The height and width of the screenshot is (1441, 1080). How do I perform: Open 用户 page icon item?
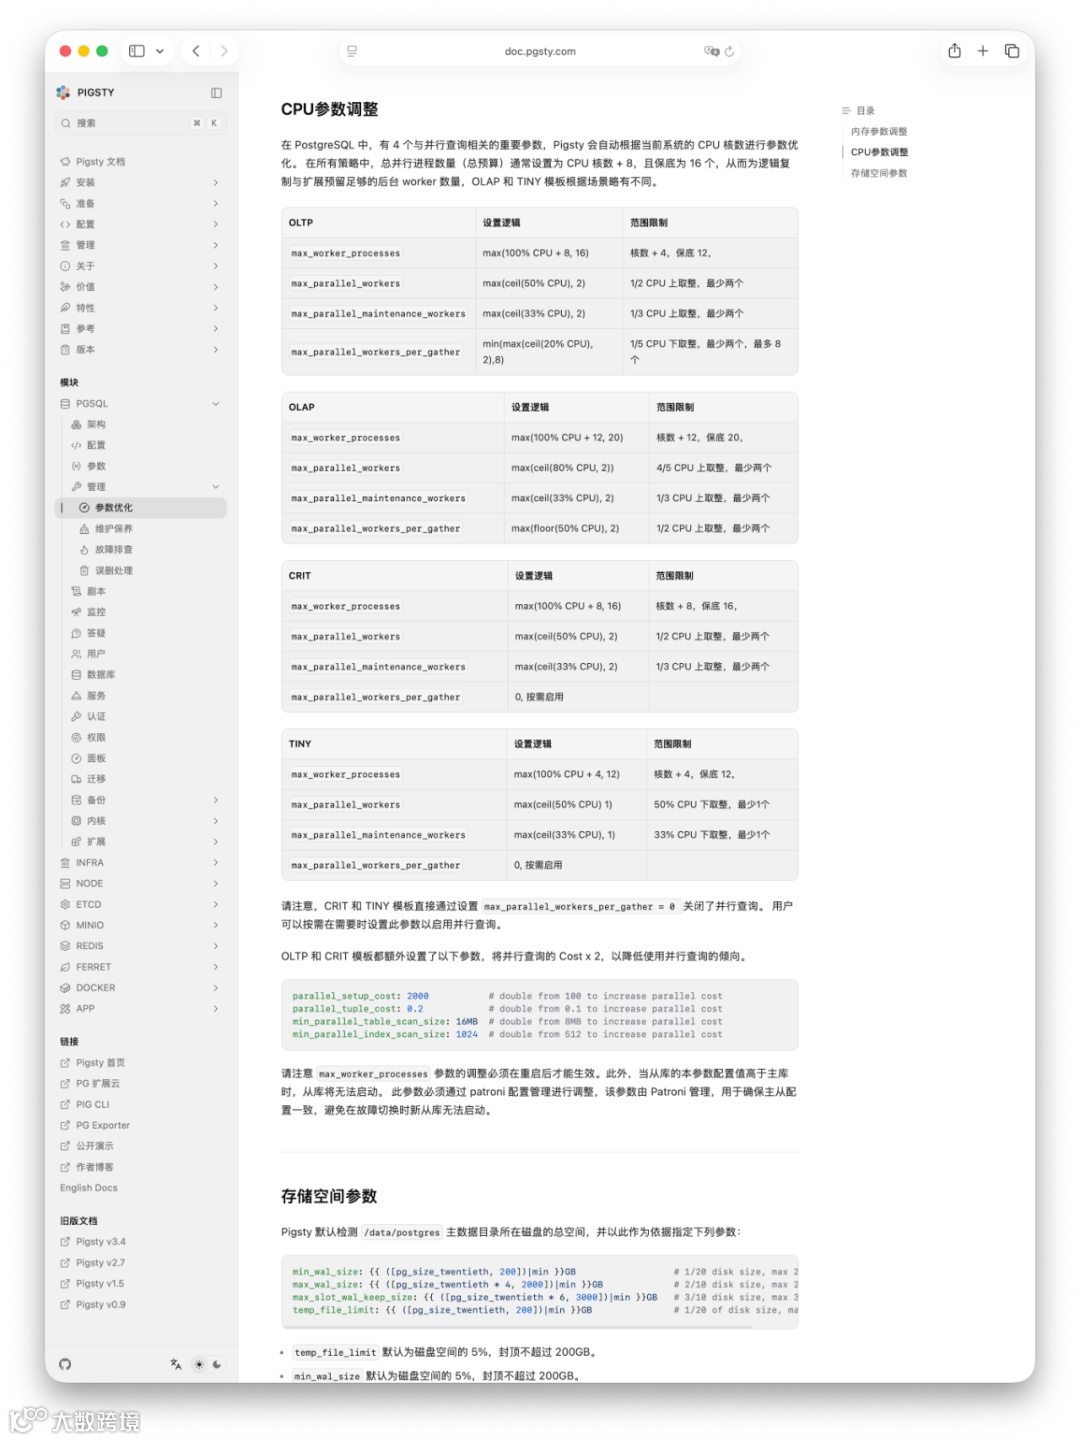pos(88,654)
